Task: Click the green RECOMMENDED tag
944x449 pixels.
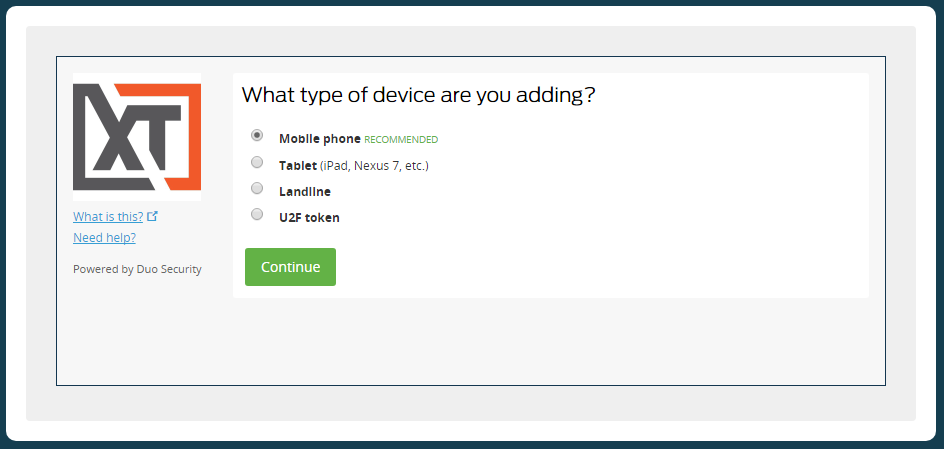Action: (401, 140)
